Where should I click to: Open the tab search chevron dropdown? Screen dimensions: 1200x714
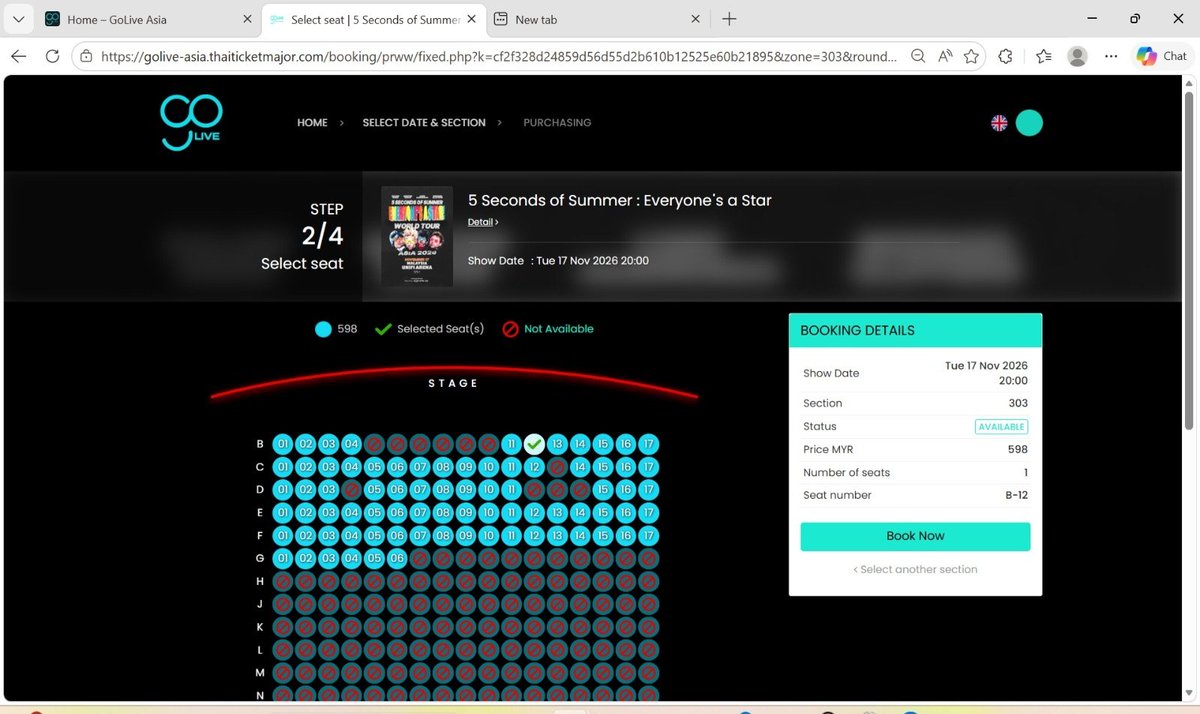tap(19, 19)
